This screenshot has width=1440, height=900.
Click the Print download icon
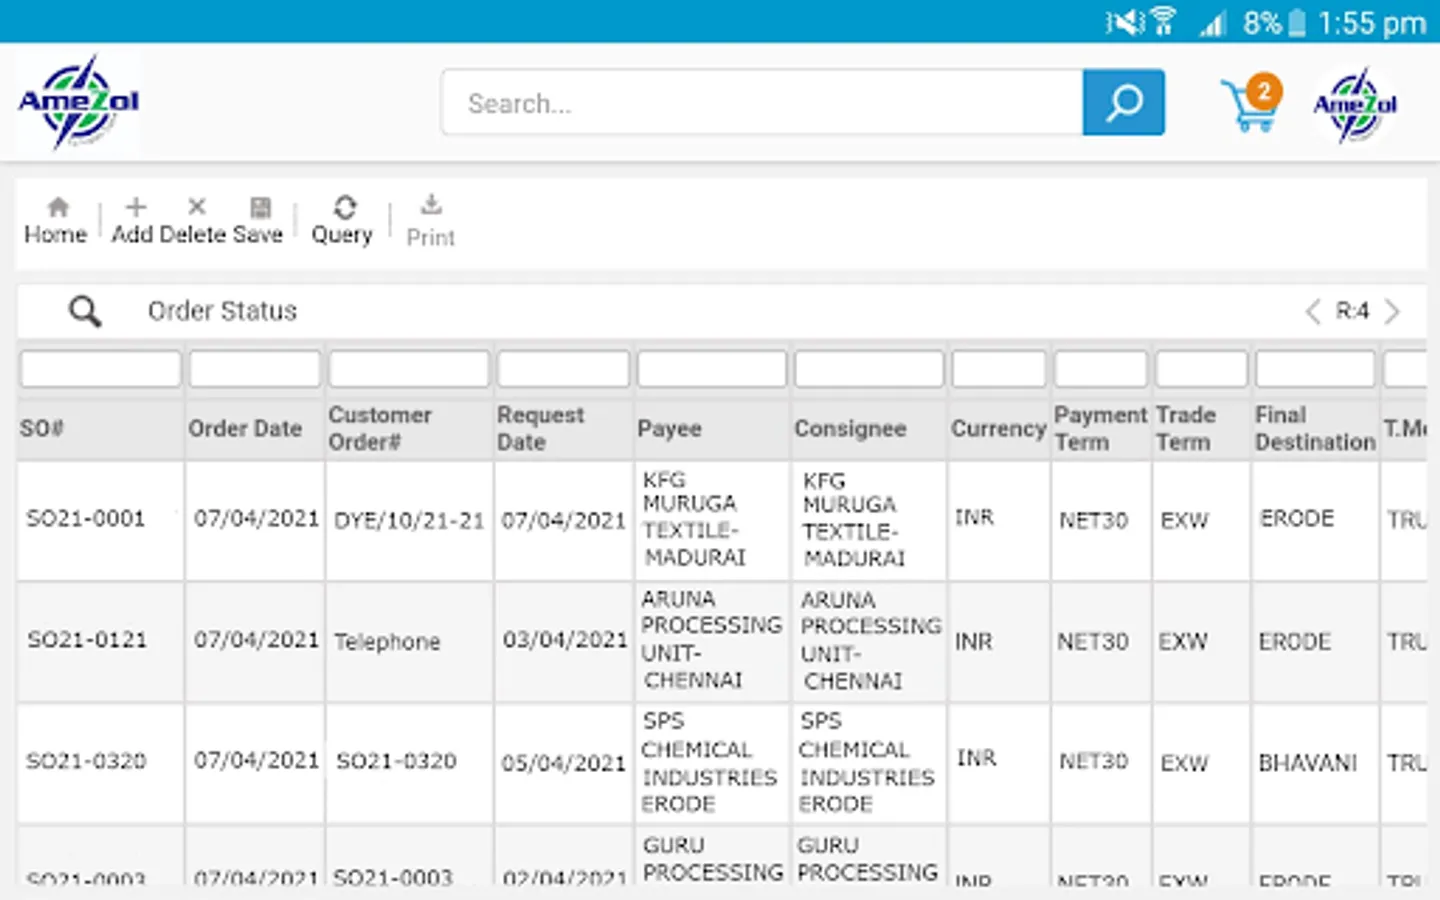431,206
